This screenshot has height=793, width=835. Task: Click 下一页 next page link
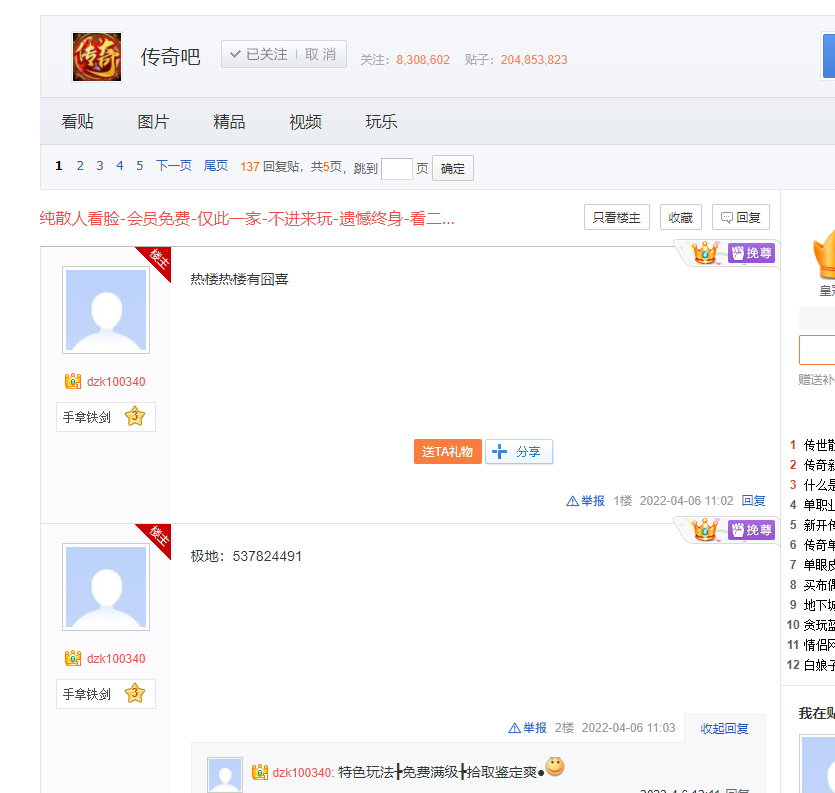tap(173, 166)
